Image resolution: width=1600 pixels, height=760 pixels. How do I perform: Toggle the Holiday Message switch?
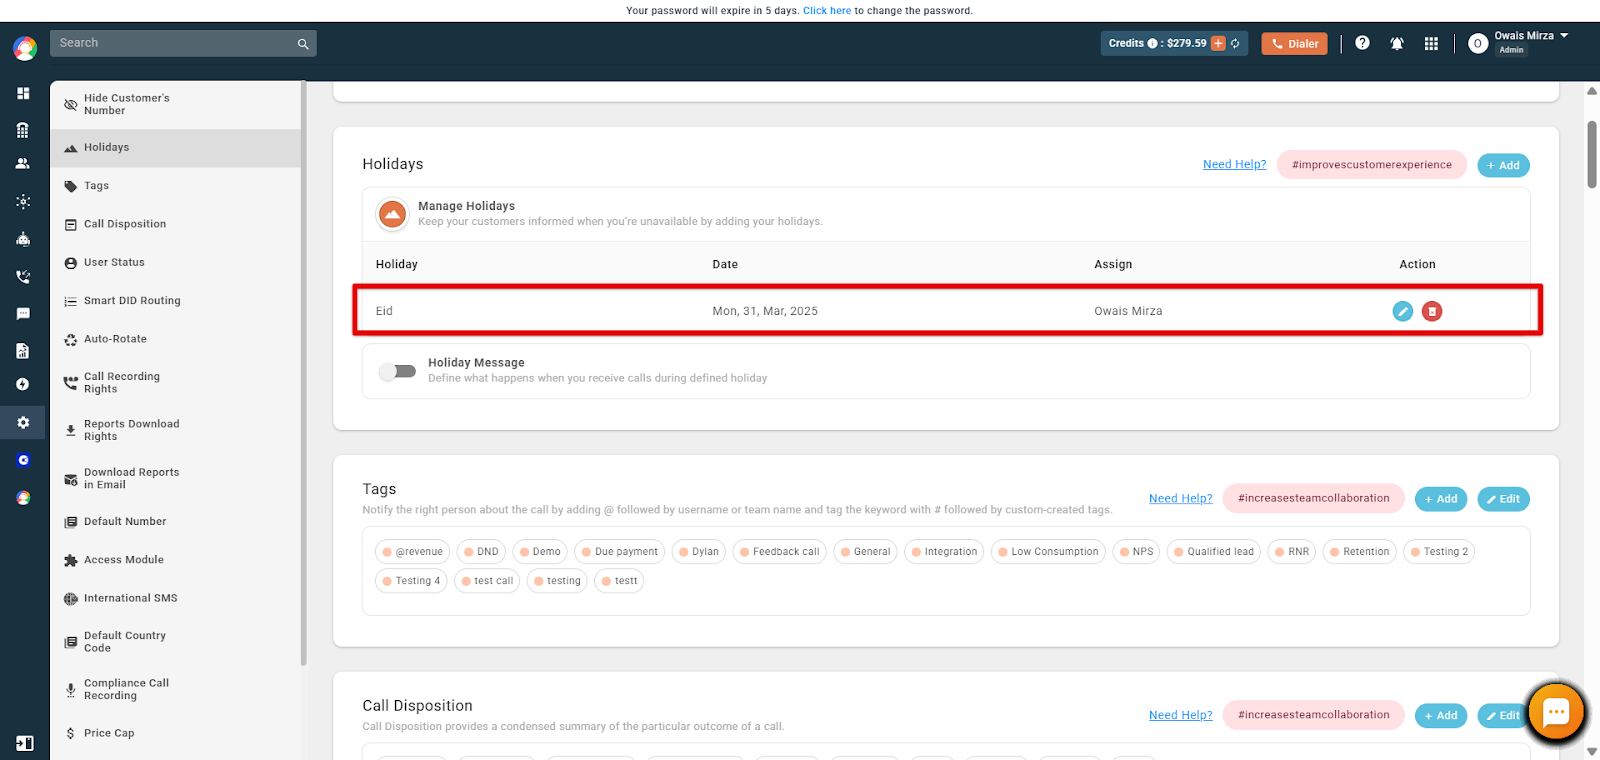pos(398,371)
